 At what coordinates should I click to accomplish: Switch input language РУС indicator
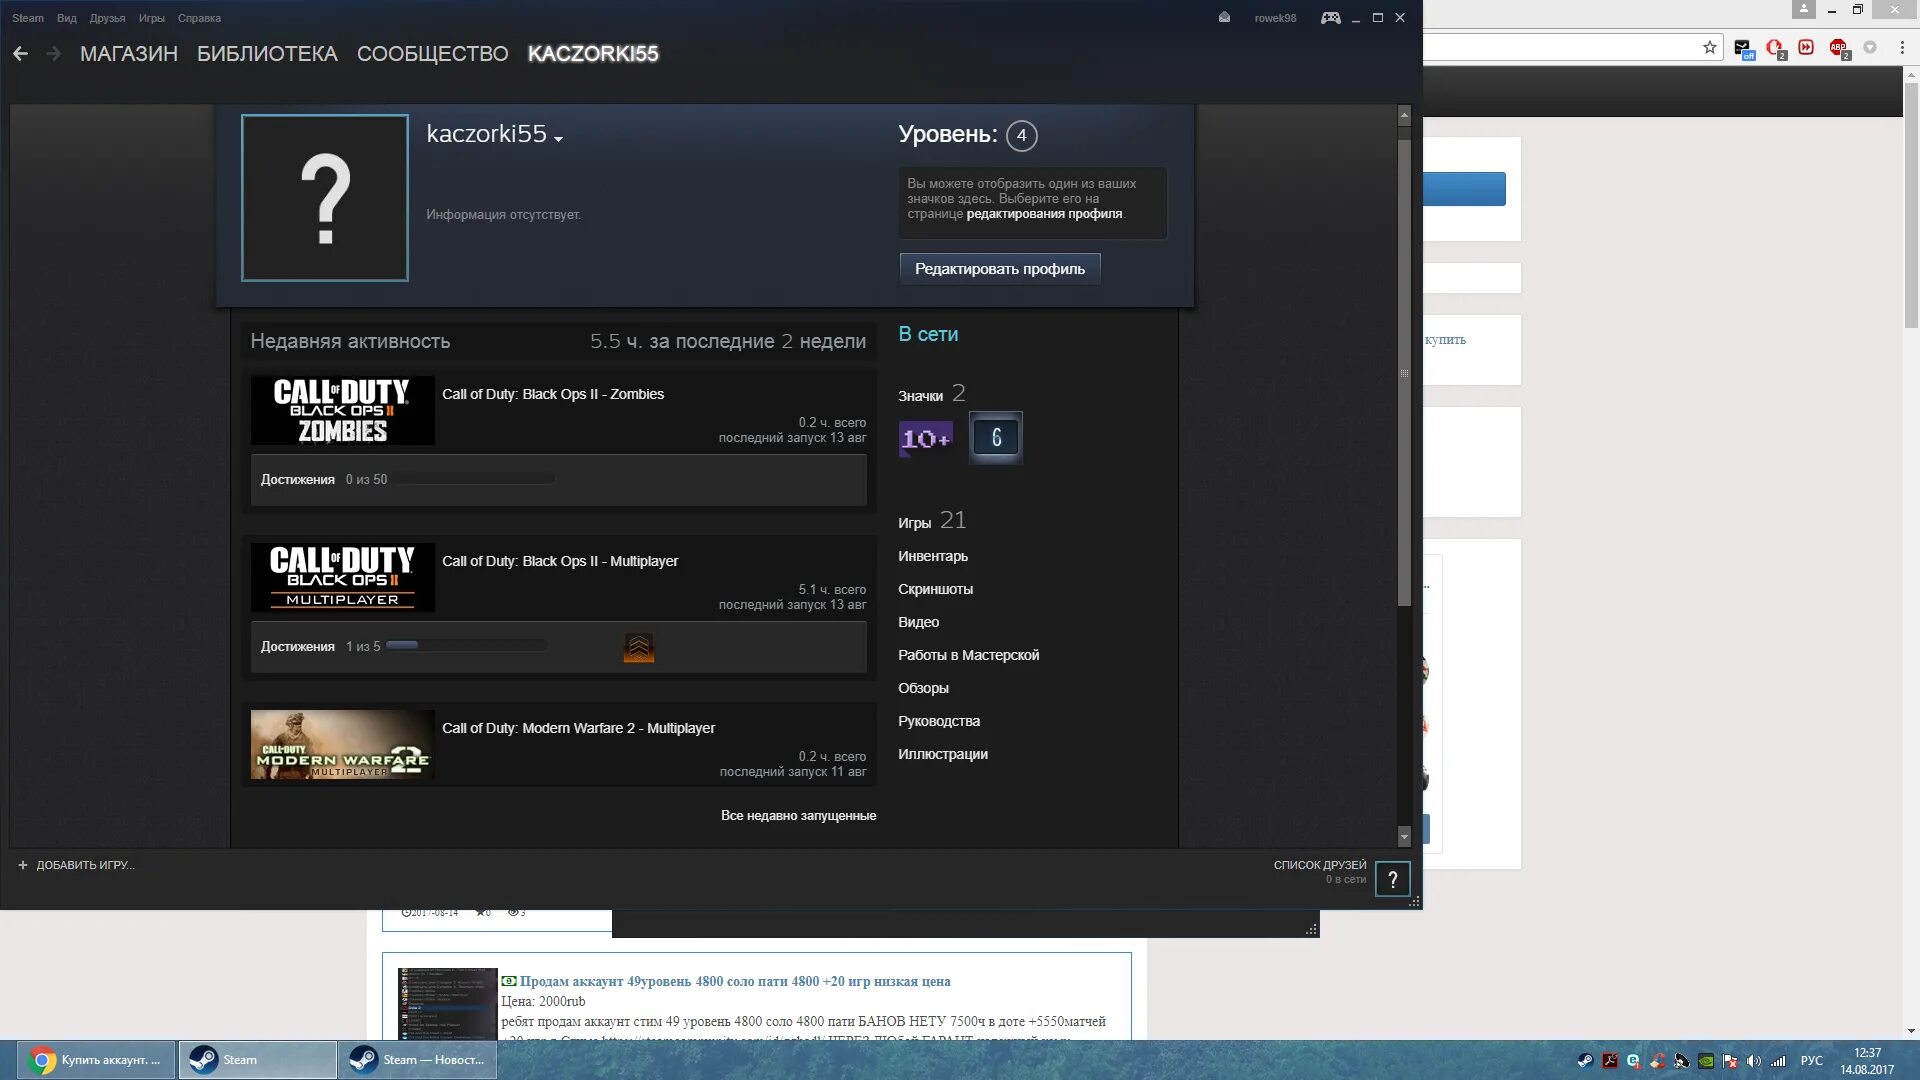(1811, 1061)
